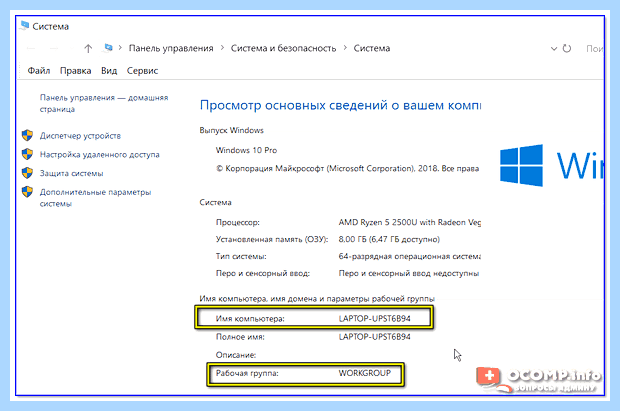This screenshot has width=620, height=411.
Task: Click Просмотр основных сведений page heading
Action: tap(340, 105)
